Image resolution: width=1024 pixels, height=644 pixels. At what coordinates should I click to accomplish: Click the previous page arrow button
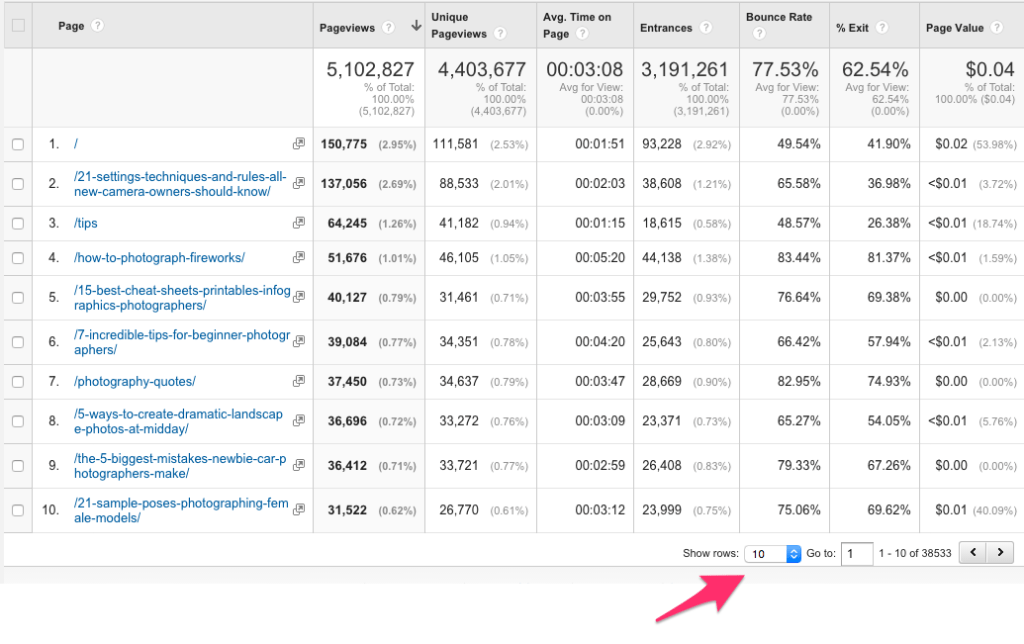click(971, 552)
